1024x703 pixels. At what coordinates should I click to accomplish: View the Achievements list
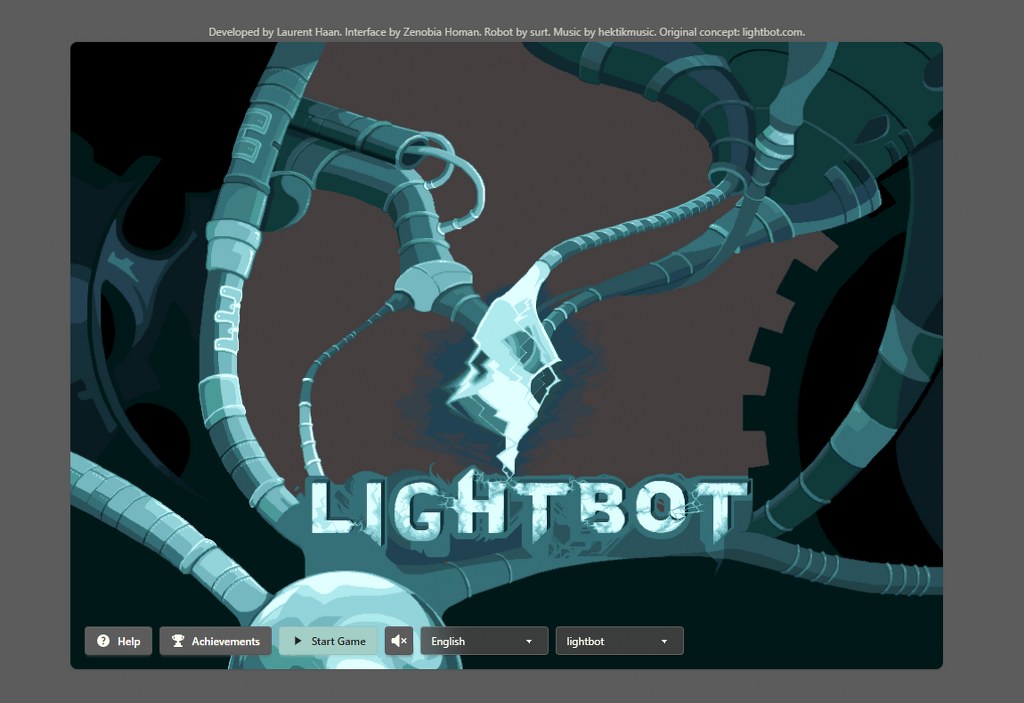[x=216, y=641]
